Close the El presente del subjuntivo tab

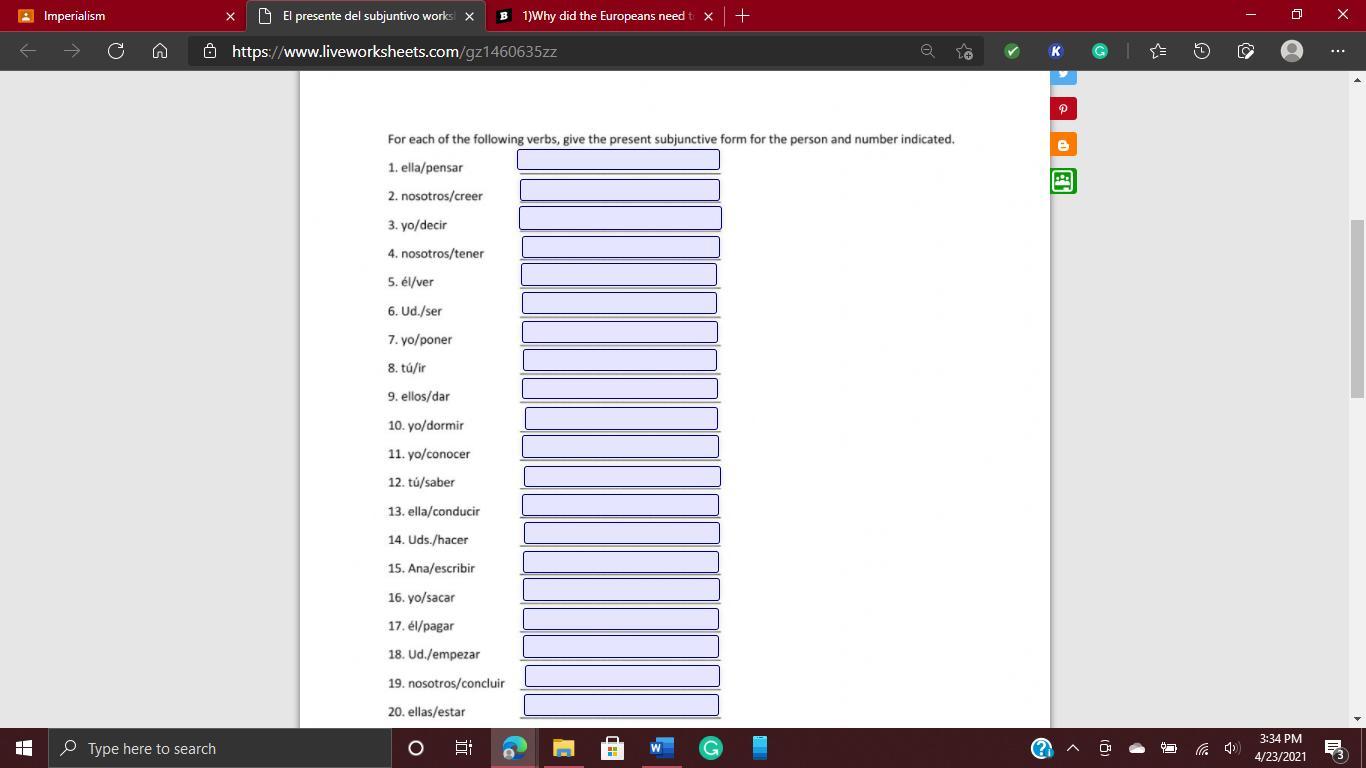tap(469, 16)
